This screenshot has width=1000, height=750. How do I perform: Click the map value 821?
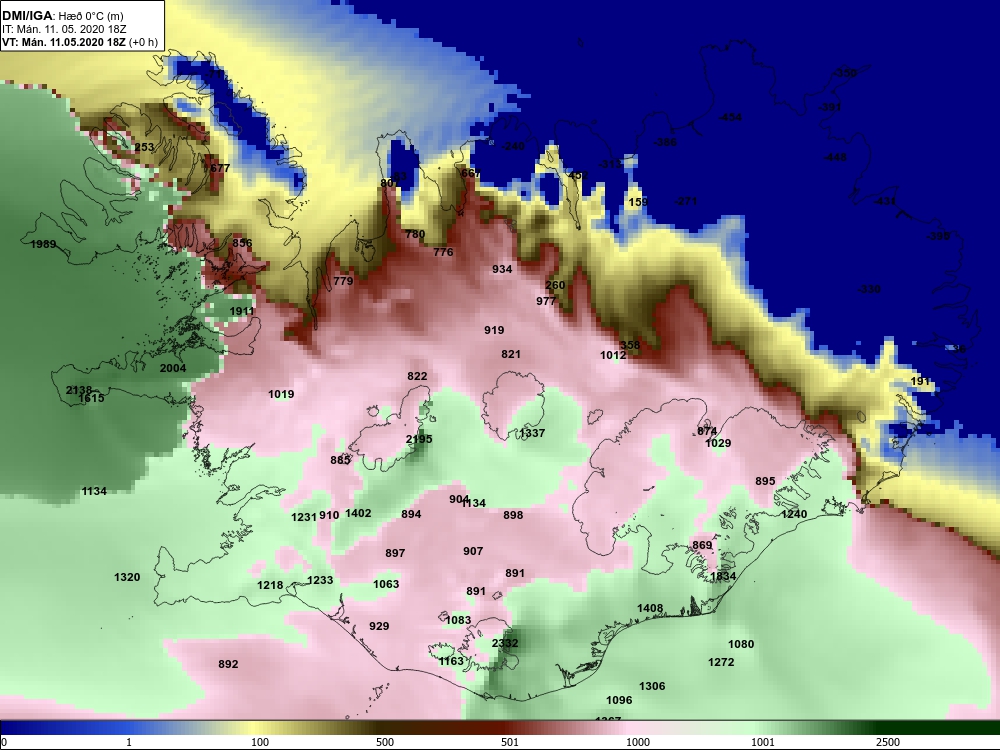point(511,354)
